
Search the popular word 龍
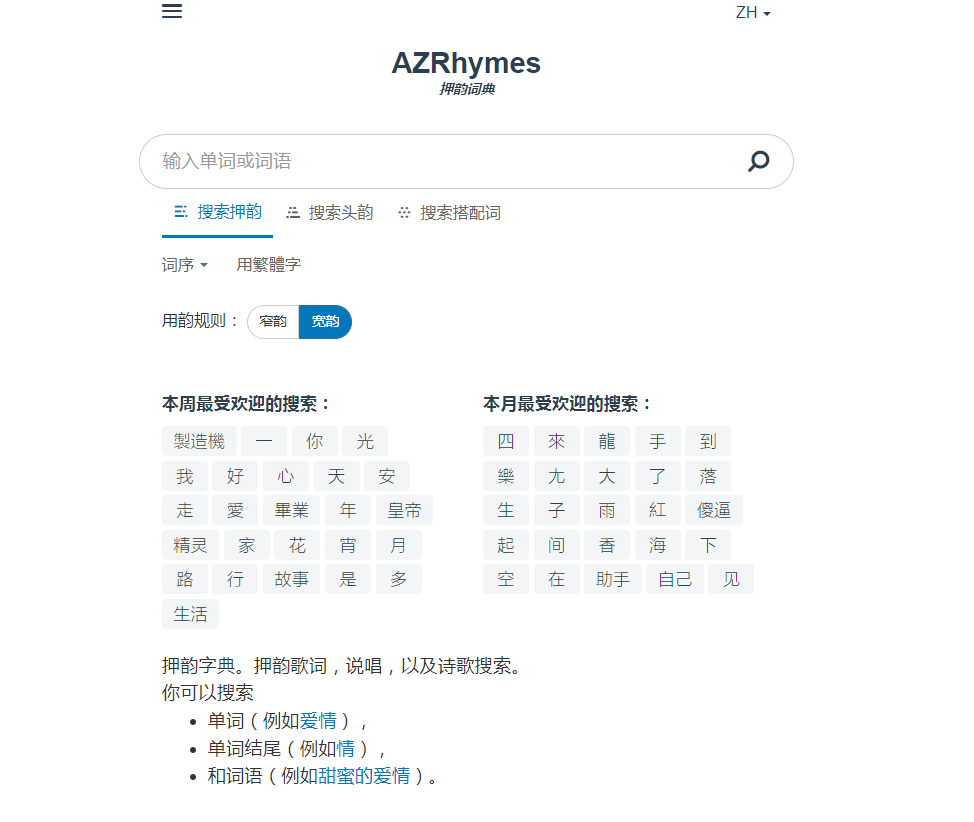pyautogui.click(x=606, y=441)
